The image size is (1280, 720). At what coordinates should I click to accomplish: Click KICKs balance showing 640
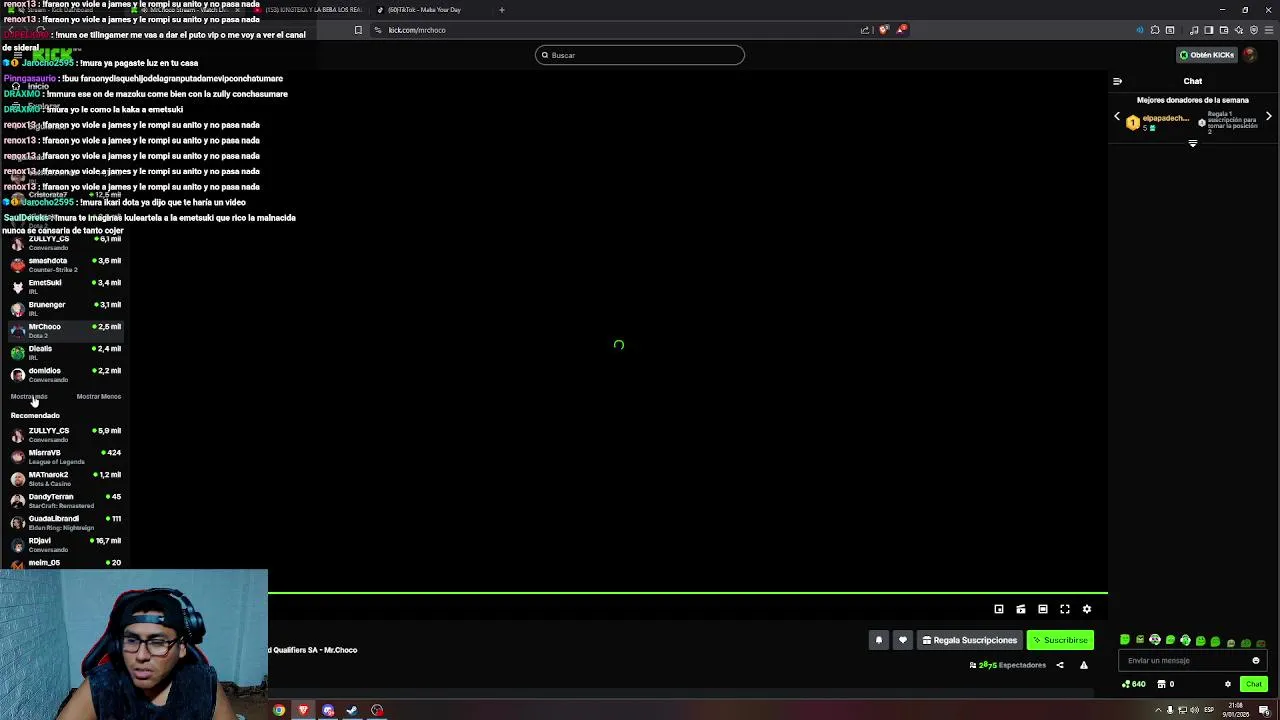(1134, 684)
